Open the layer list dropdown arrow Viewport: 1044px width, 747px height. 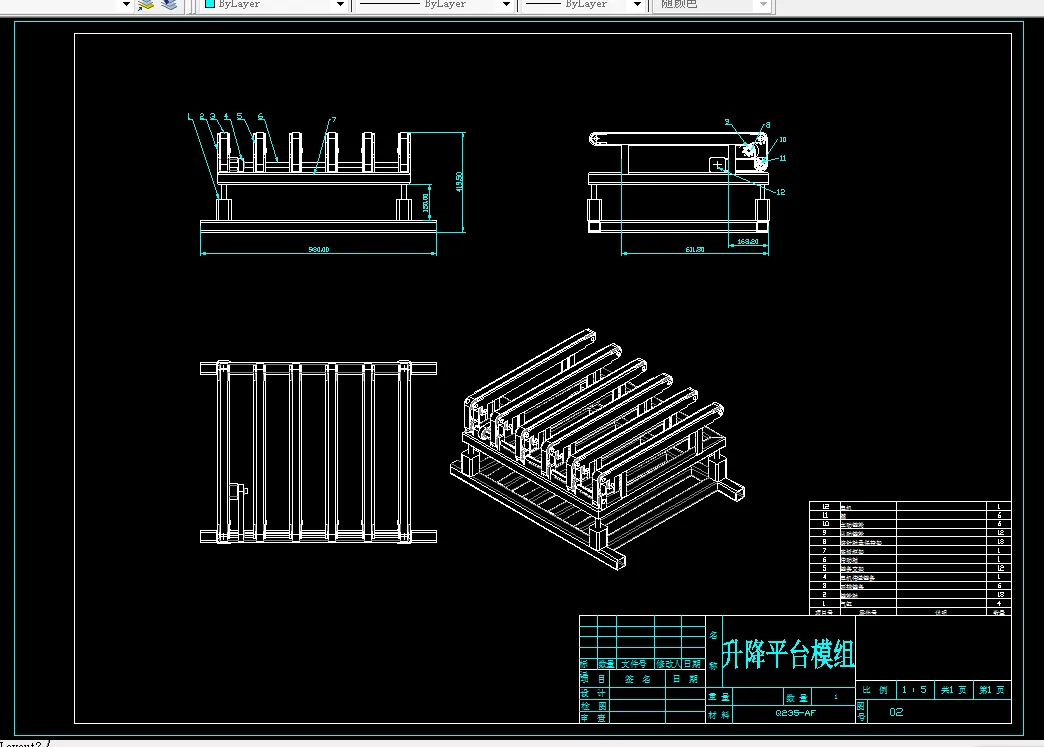(x=126, y=5)
